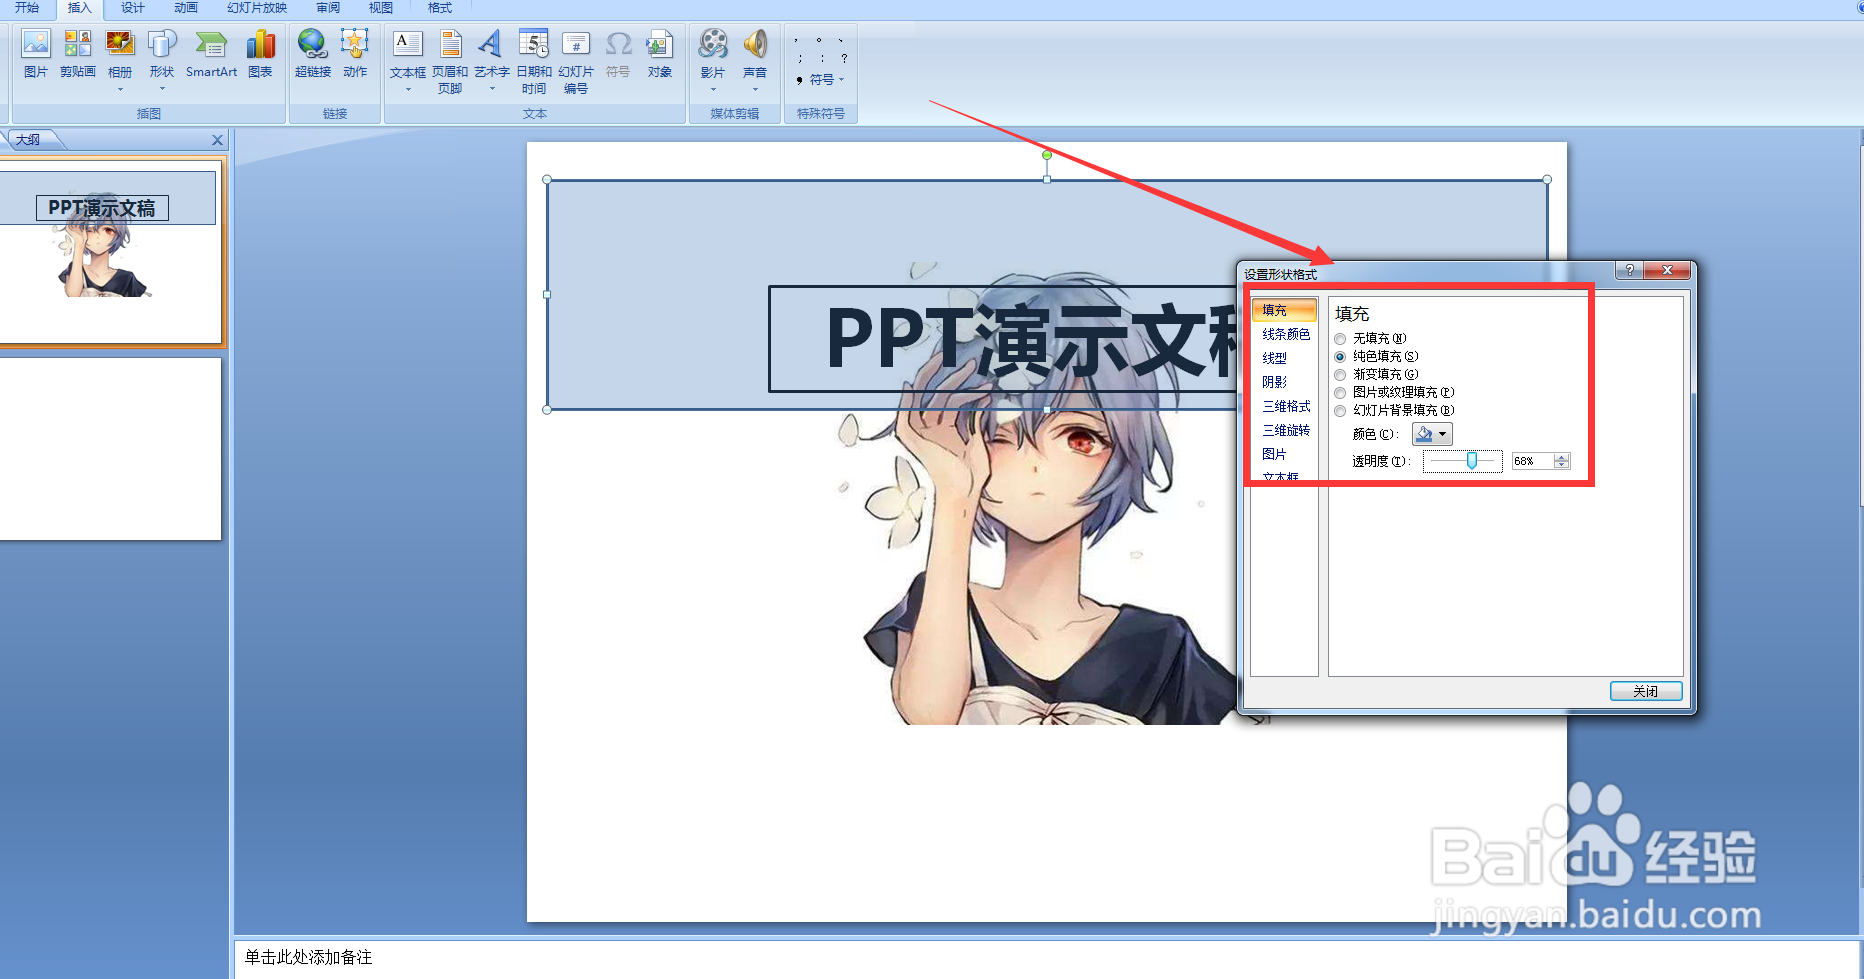Screen dimensions: 1864x979
Task: Click the 关闭 button in dialog
Action: 1646,691
